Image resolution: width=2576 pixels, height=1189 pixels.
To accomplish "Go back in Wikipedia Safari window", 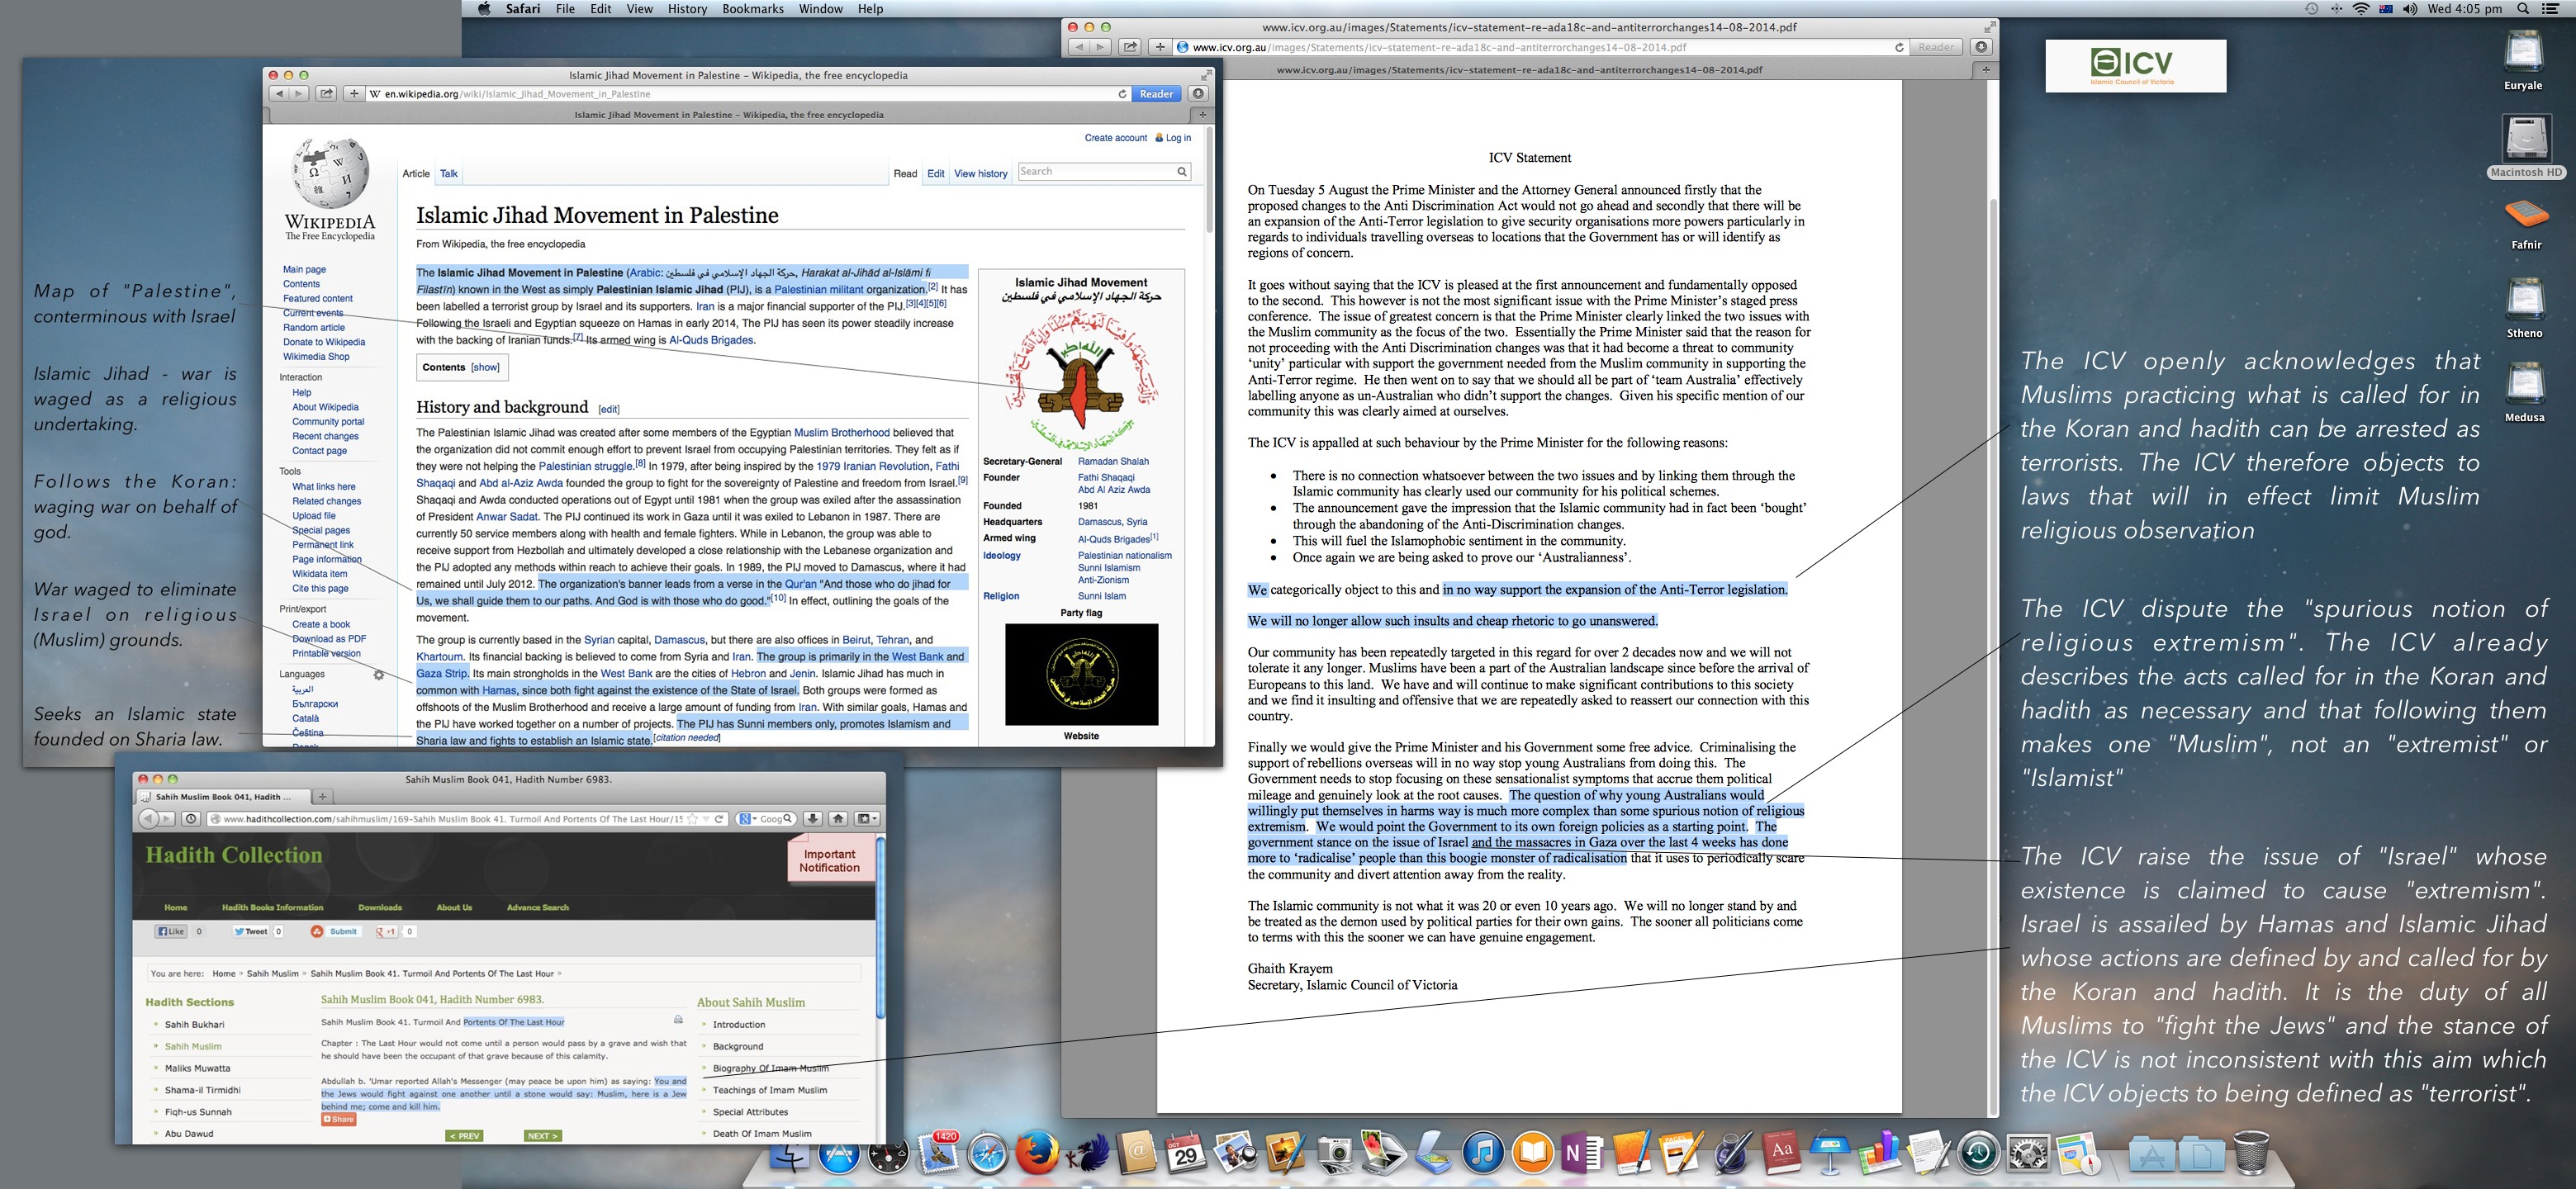I will click(279, 94).
